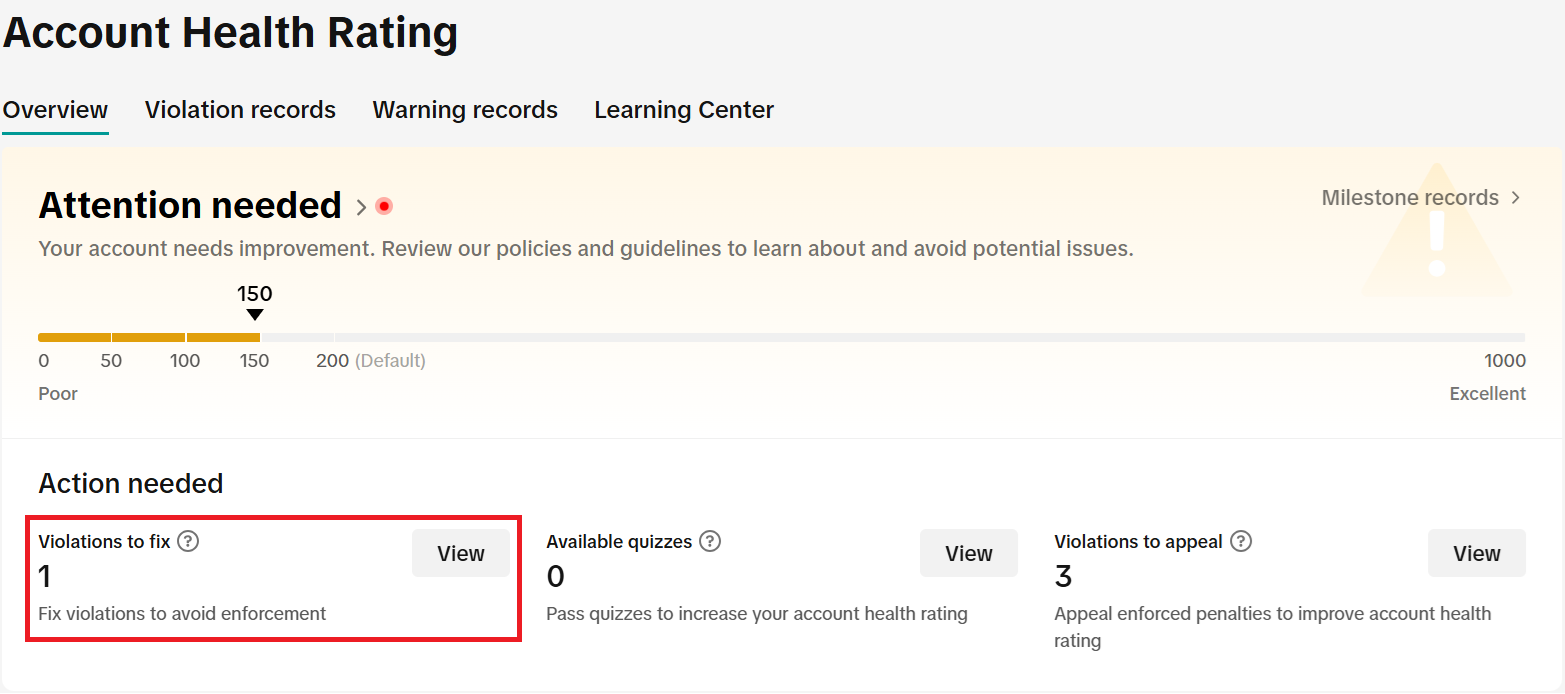Click the 200 (Default) scale label

point(370,361)
